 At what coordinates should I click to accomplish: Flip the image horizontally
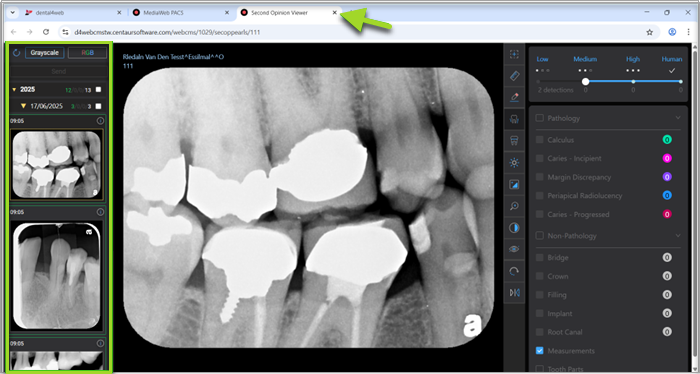tap(514, 293)
